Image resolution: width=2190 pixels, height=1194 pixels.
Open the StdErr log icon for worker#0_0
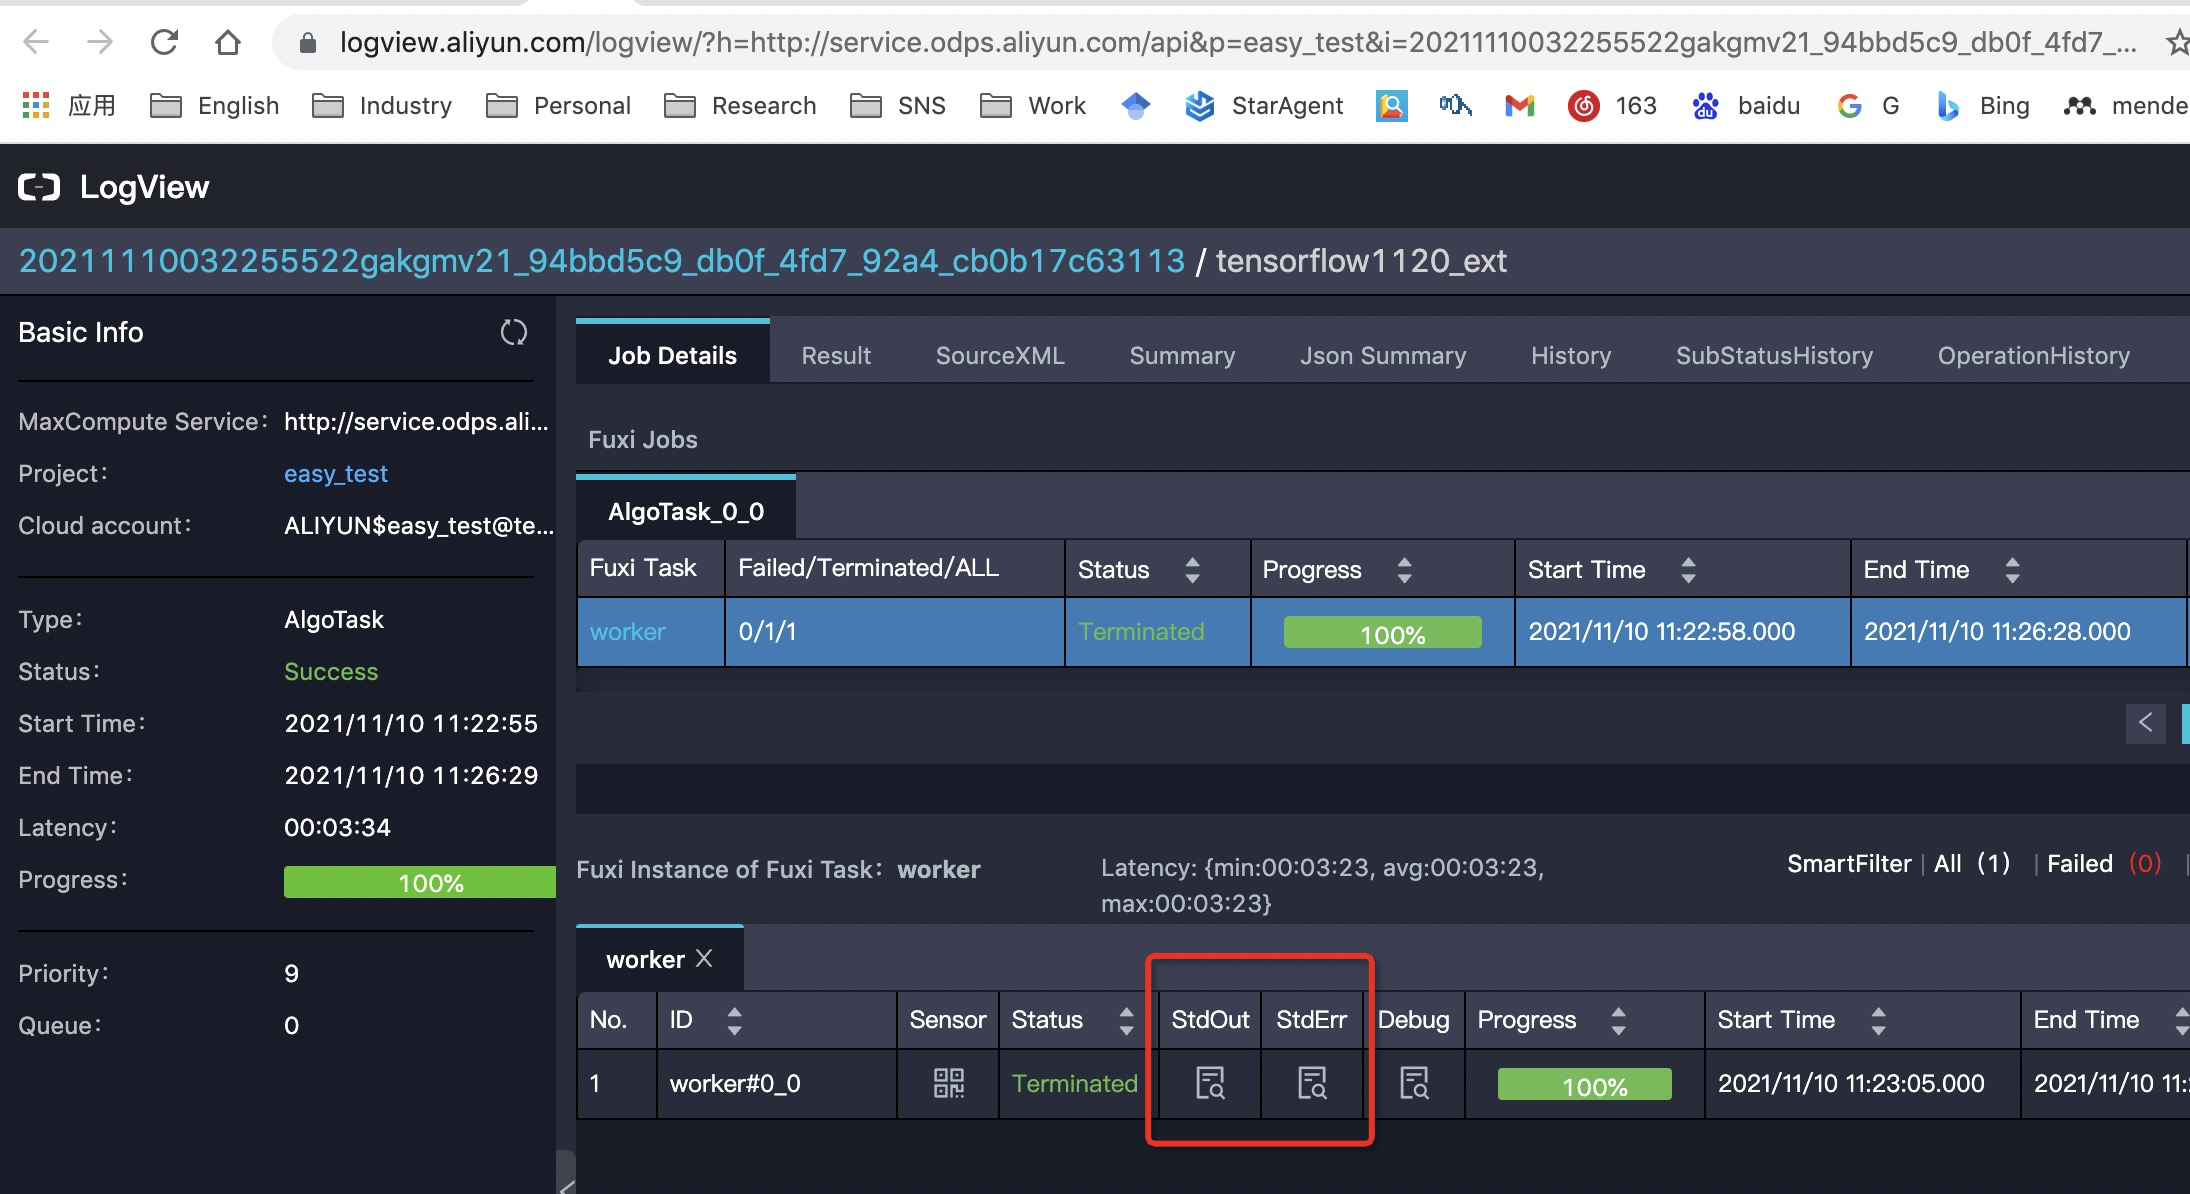[x=1312, y=1083]
